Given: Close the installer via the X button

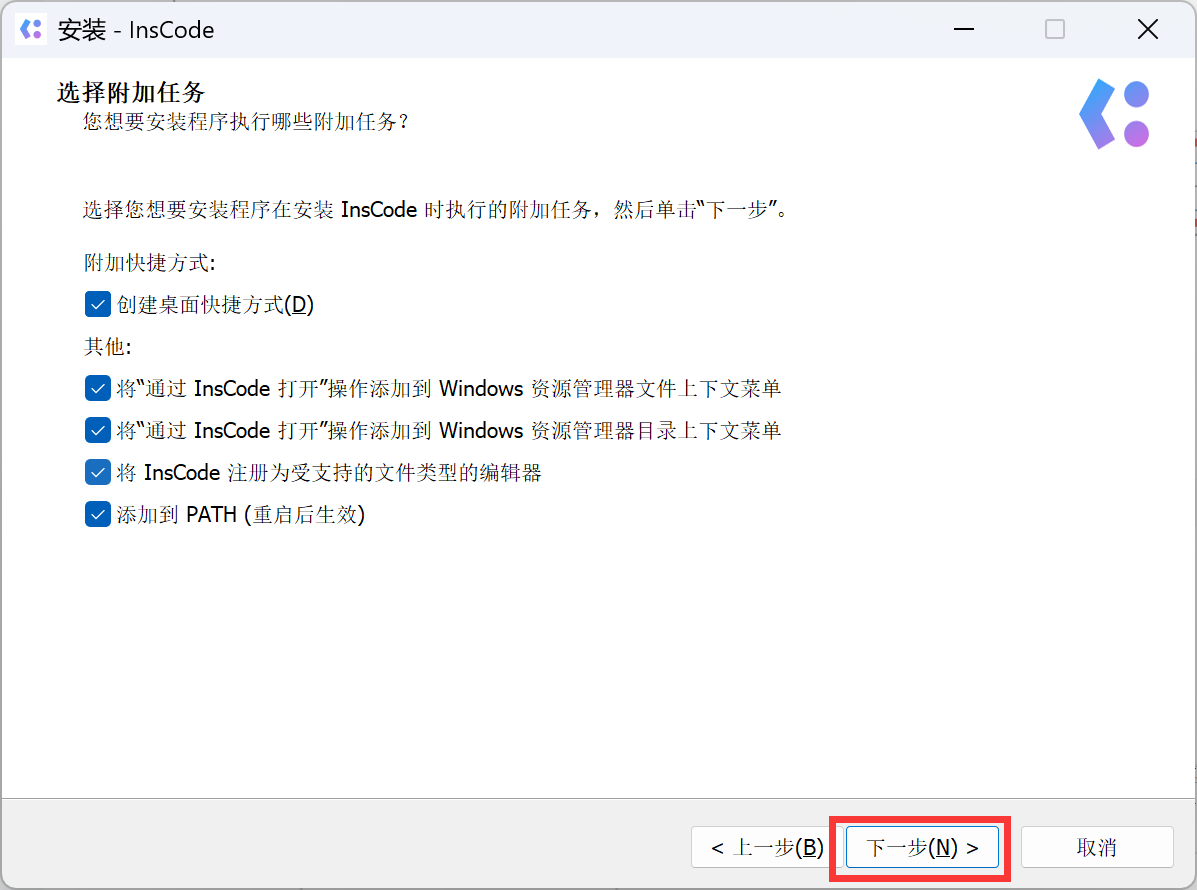Looking at the screenshot, I should [1147, 29].
